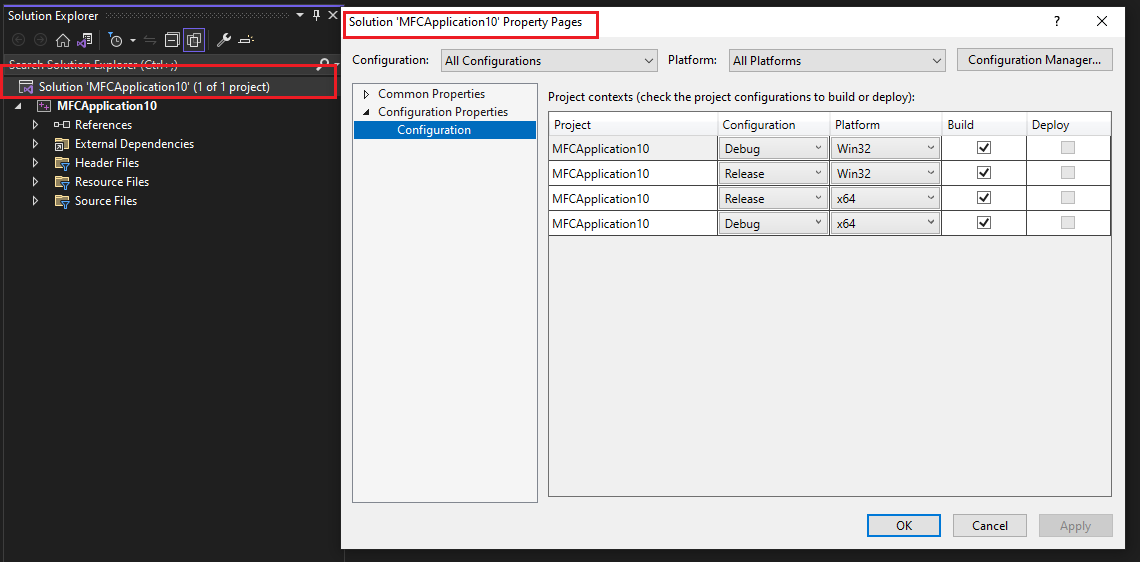The width and height of the screenshot is (1140, 562).
Task: Open Debug configuration dropdown in x64 row
Action: [773, 223]
